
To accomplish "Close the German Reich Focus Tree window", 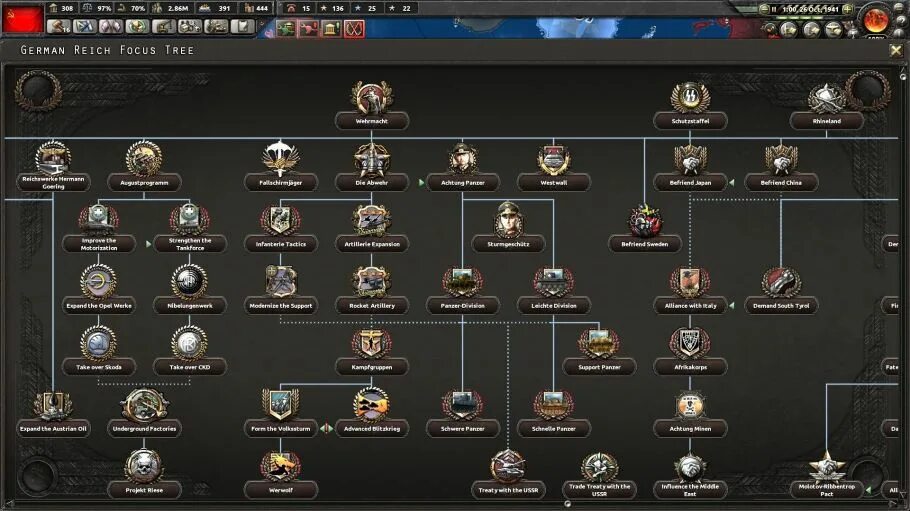I will 895,51.
